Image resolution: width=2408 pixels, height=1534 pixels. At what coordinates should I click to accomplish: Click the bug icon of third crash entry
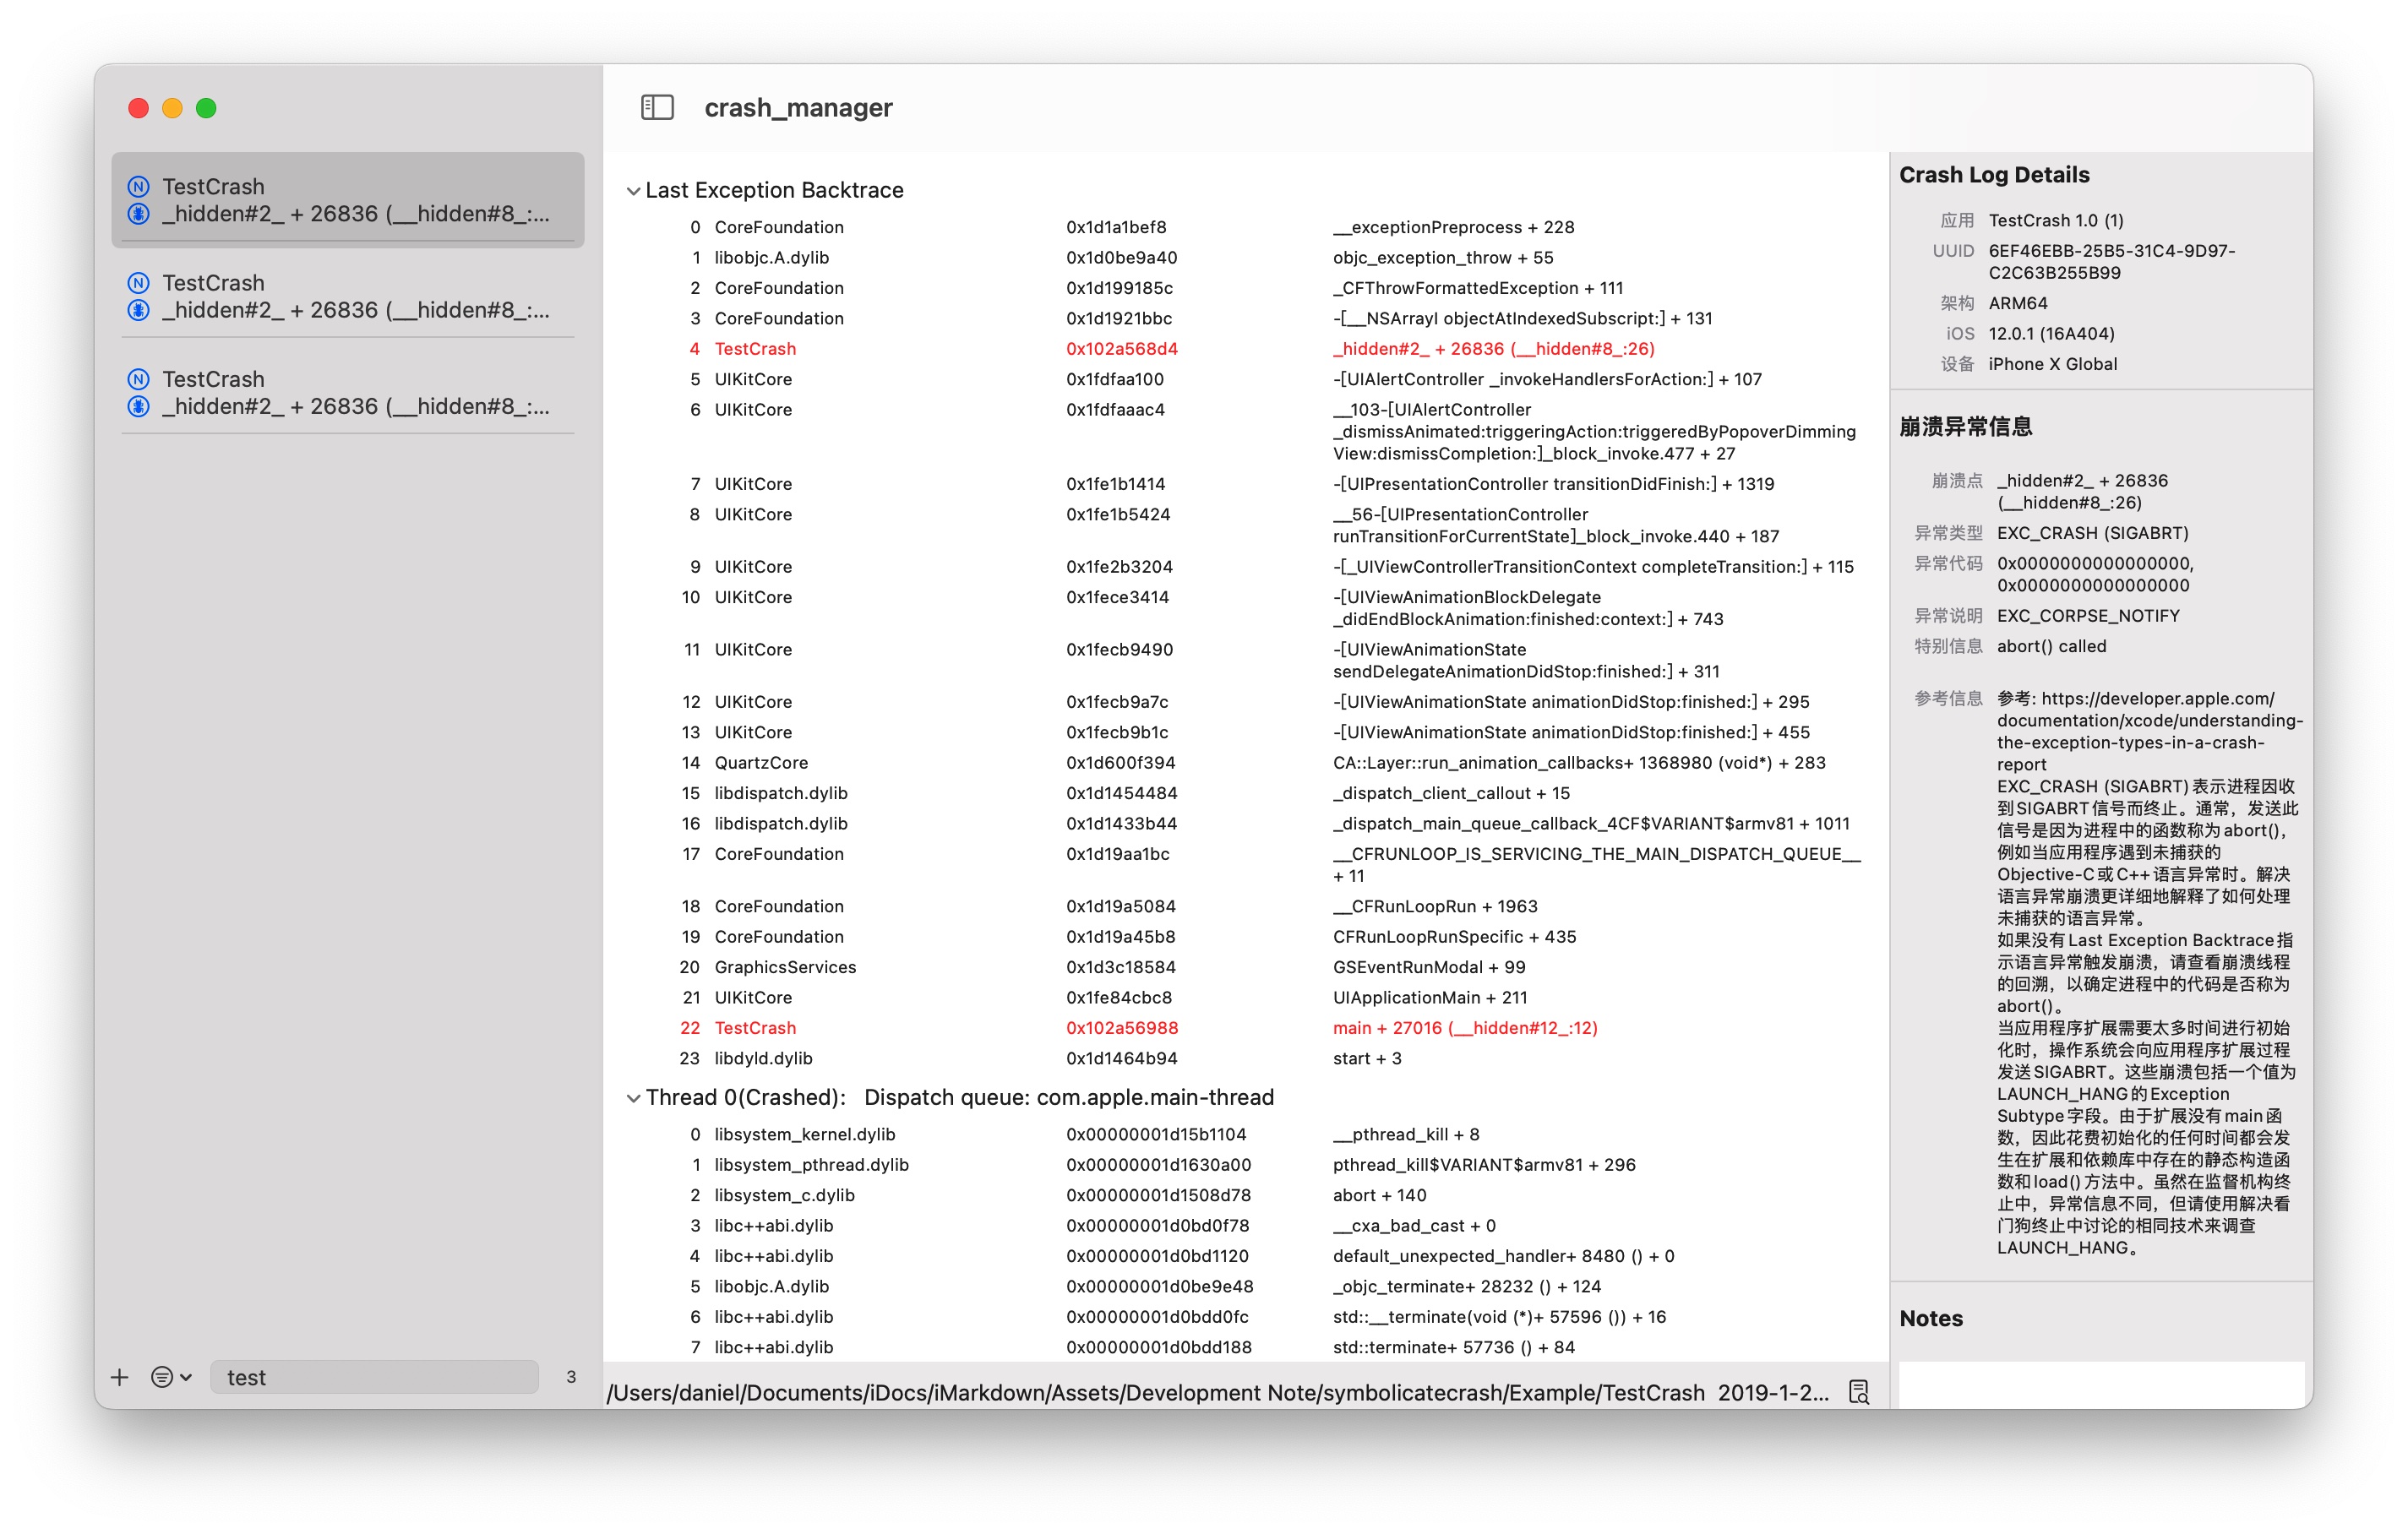tap(139, 406)
